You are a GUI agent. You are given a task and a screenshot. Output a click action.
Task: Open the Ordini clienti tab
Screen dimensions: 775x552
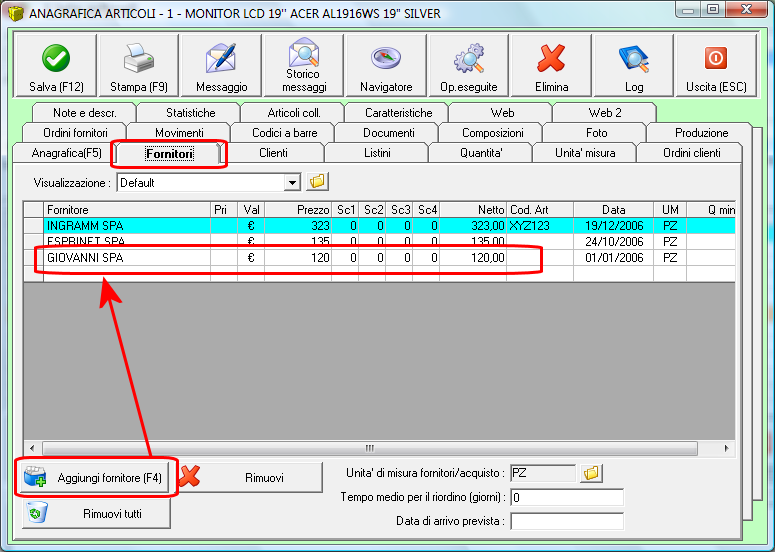tap(691, 153)
